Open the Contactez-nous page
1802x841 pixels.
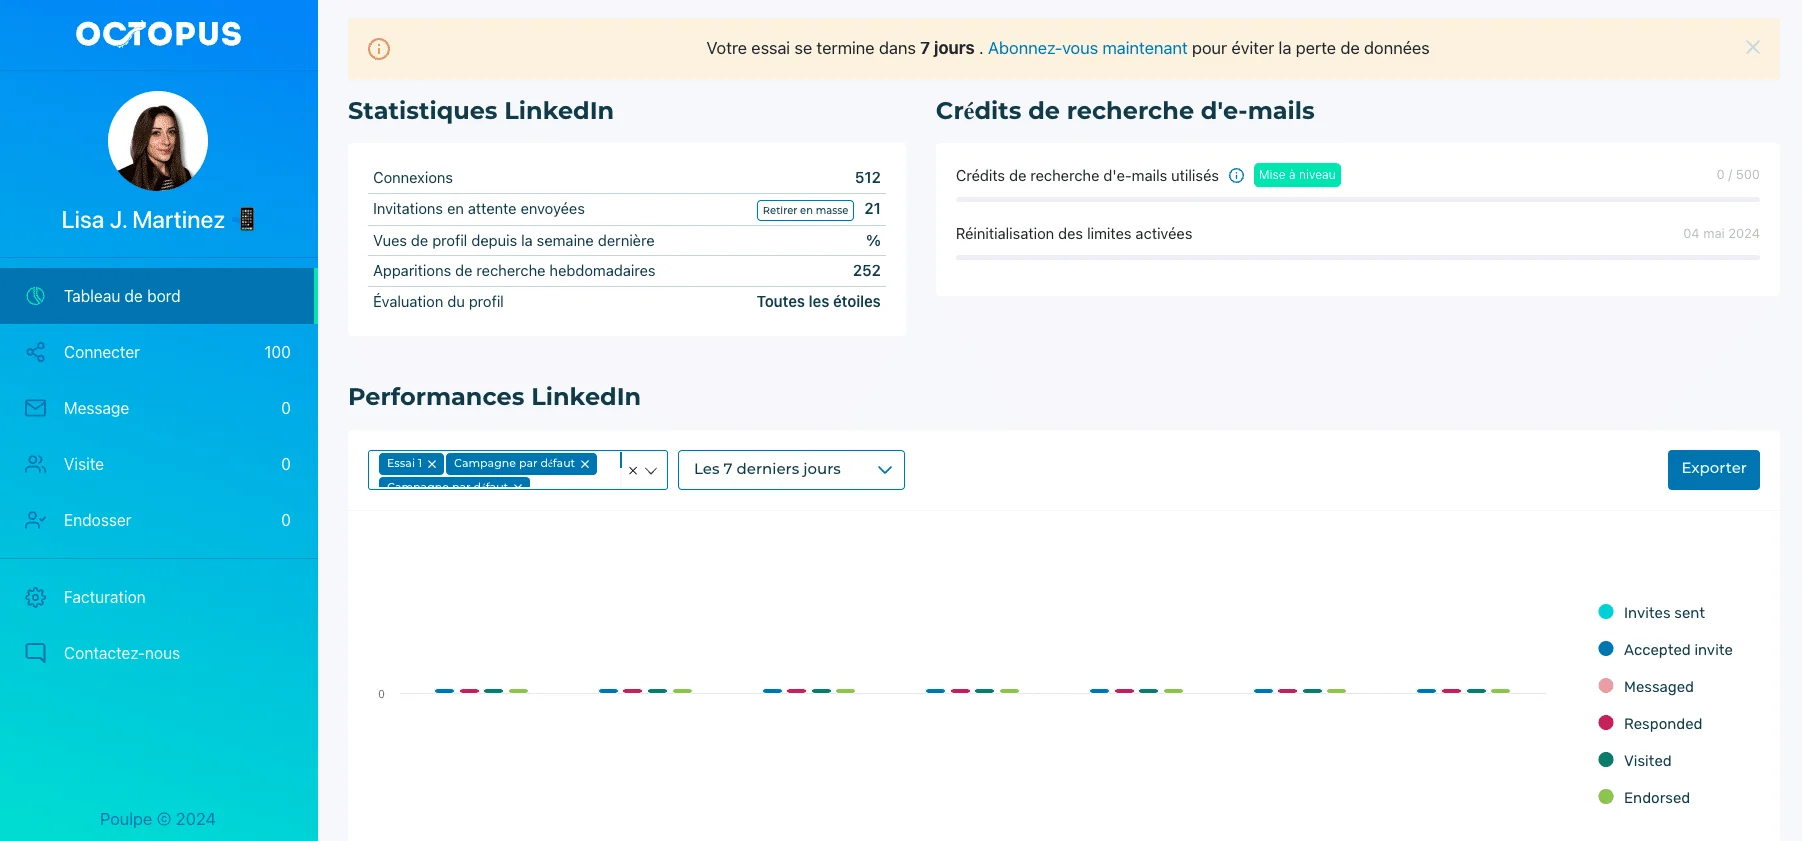coord(158,653)
